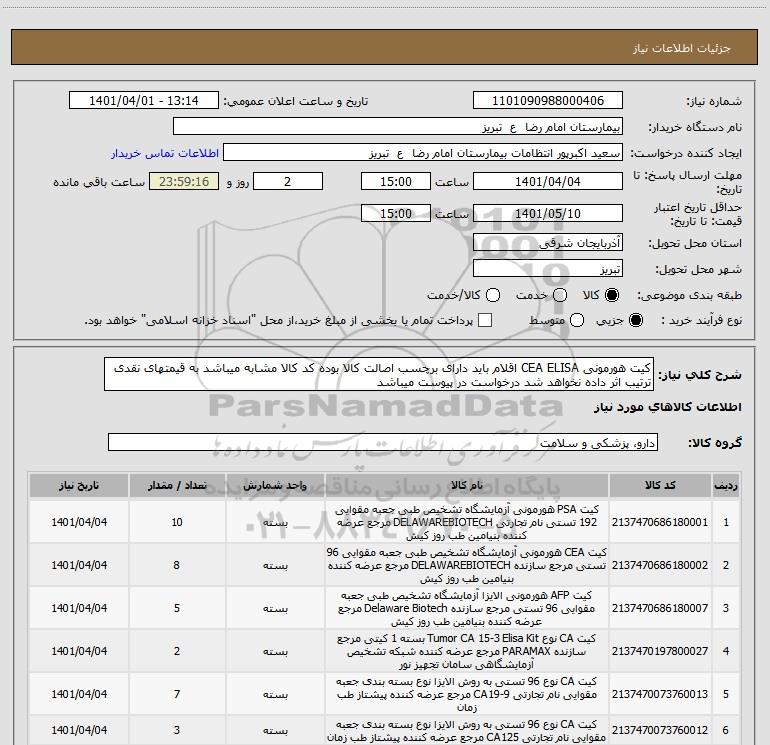Click the CEA kit item name in row 2
This screenshot has height=745, width=770.
click(x=467, y=565)
